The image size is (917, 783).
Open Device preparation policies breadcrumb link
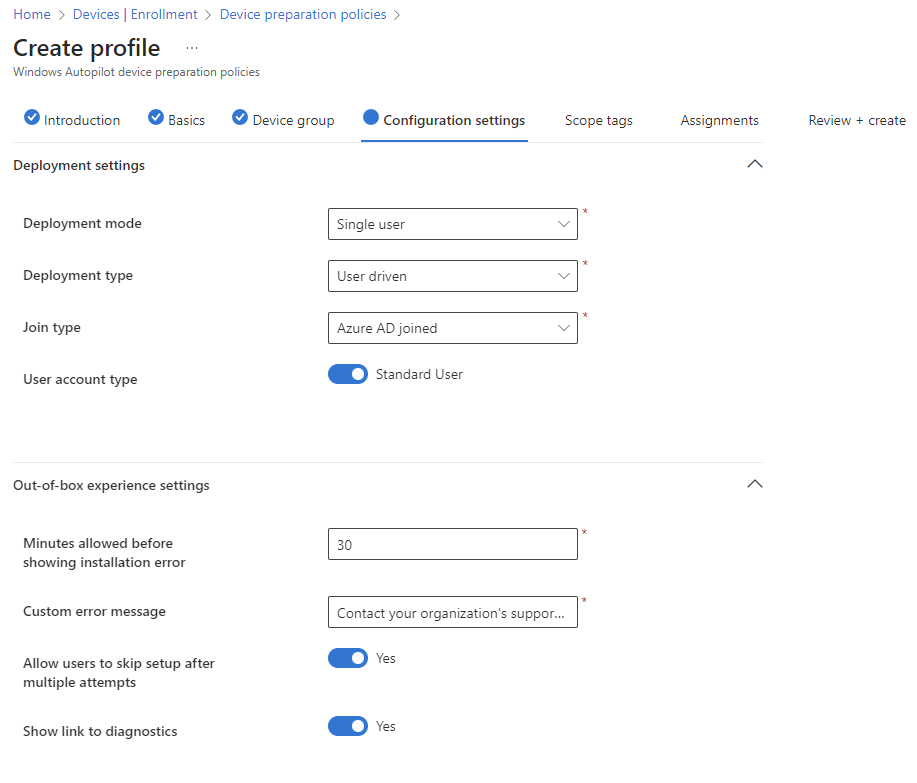(303, 15)
